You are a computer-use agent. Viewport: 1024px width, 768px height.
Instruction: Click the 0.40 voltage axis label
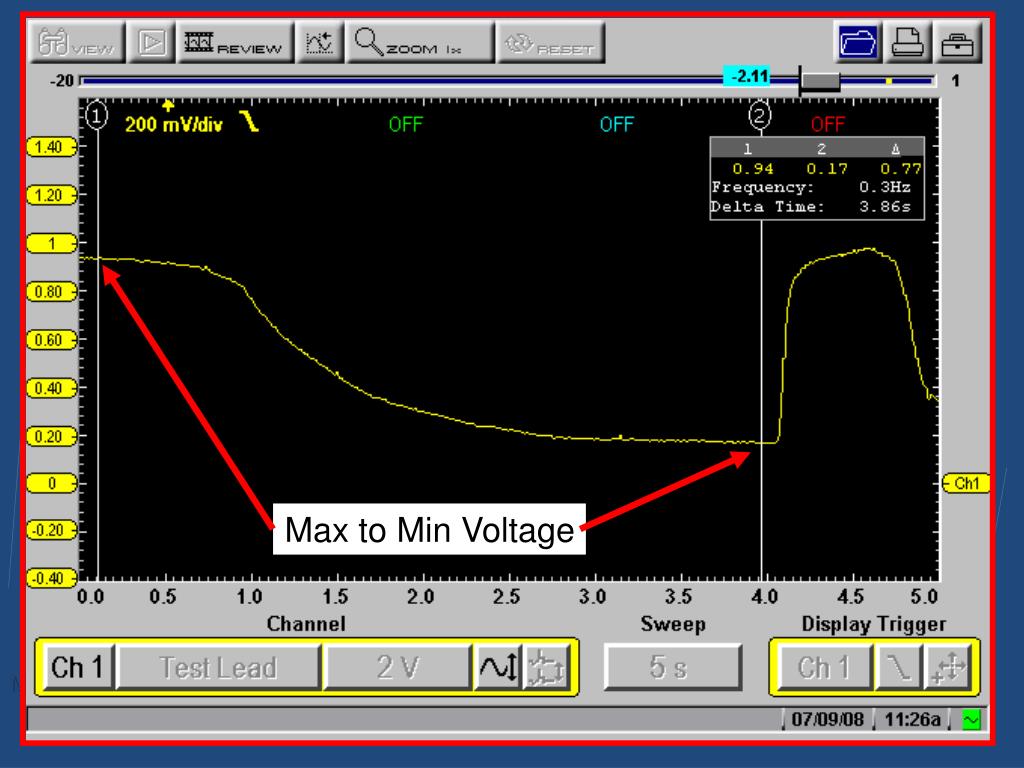click(51, 388)
